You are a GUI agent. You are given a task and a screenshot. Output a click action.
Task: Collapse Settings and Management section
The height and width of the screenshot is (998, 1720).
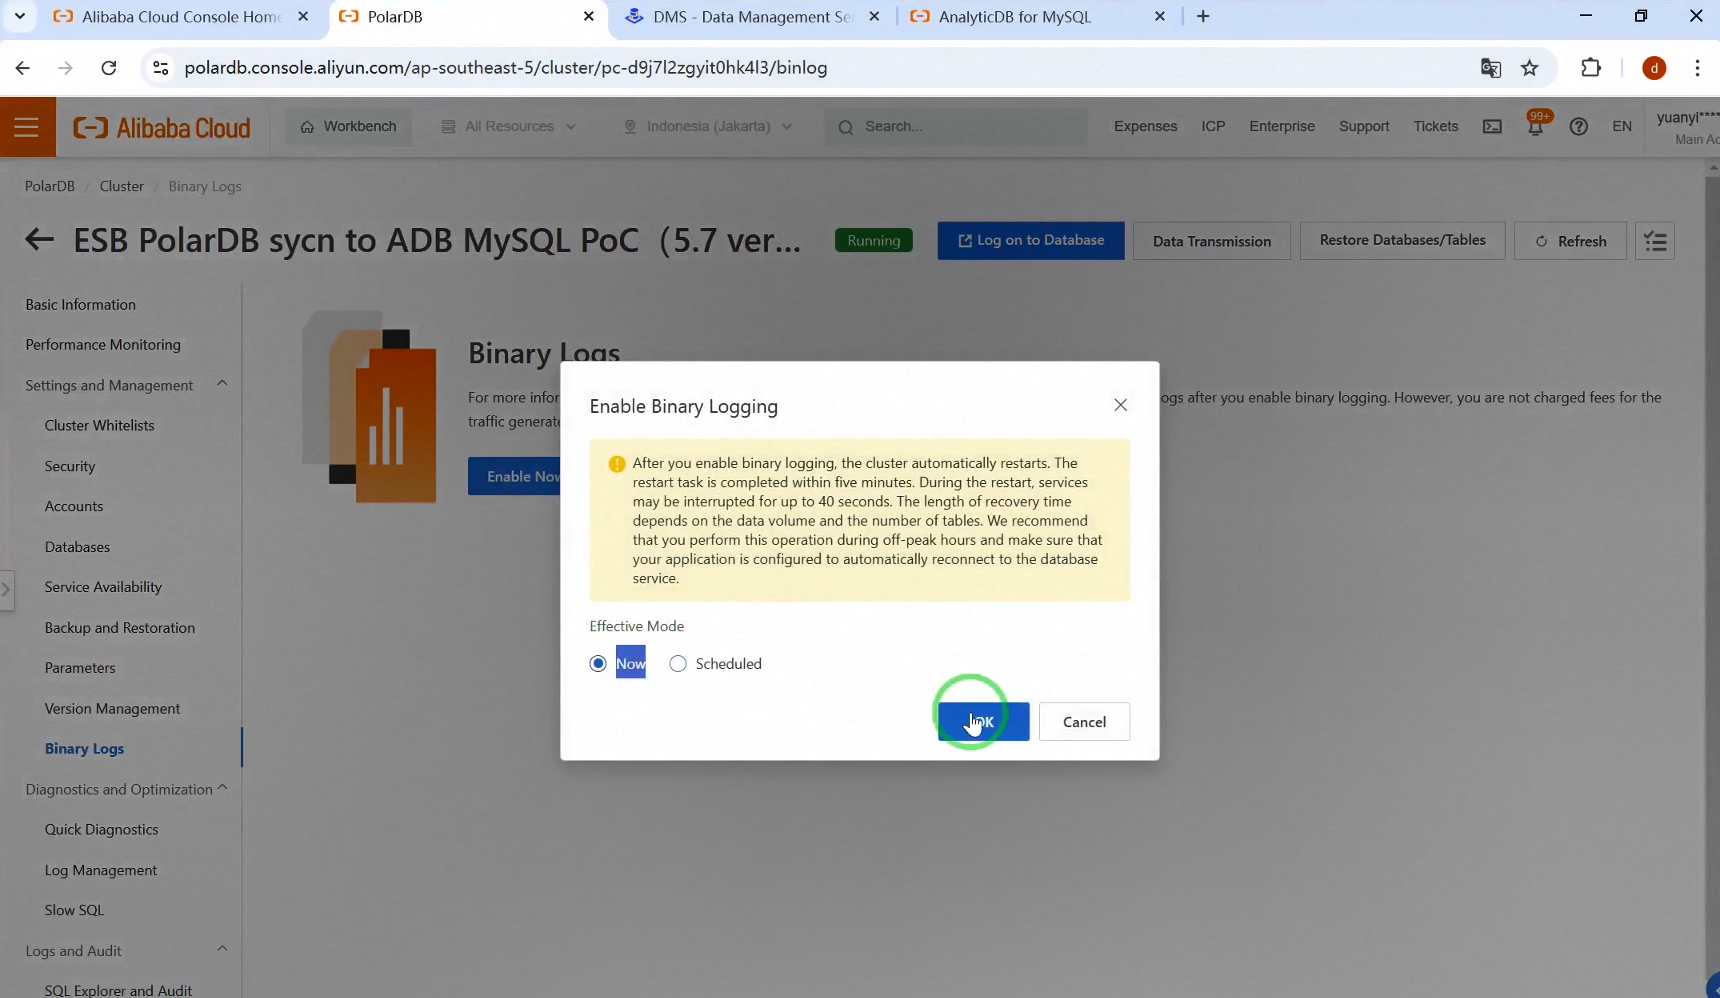pos(222,384)
